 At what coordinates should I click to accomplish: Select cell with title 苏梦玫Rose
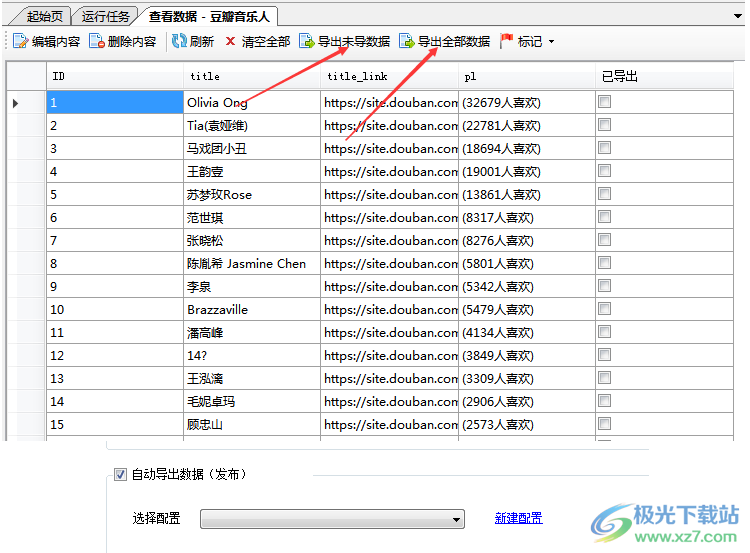252,194
